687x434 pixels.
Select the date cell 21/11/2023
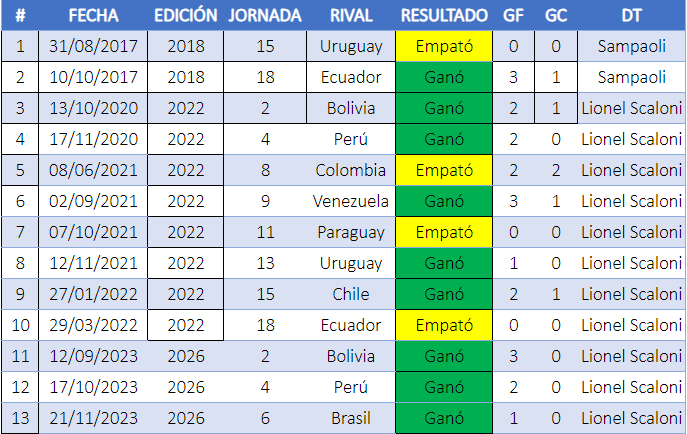pos(93,418)
